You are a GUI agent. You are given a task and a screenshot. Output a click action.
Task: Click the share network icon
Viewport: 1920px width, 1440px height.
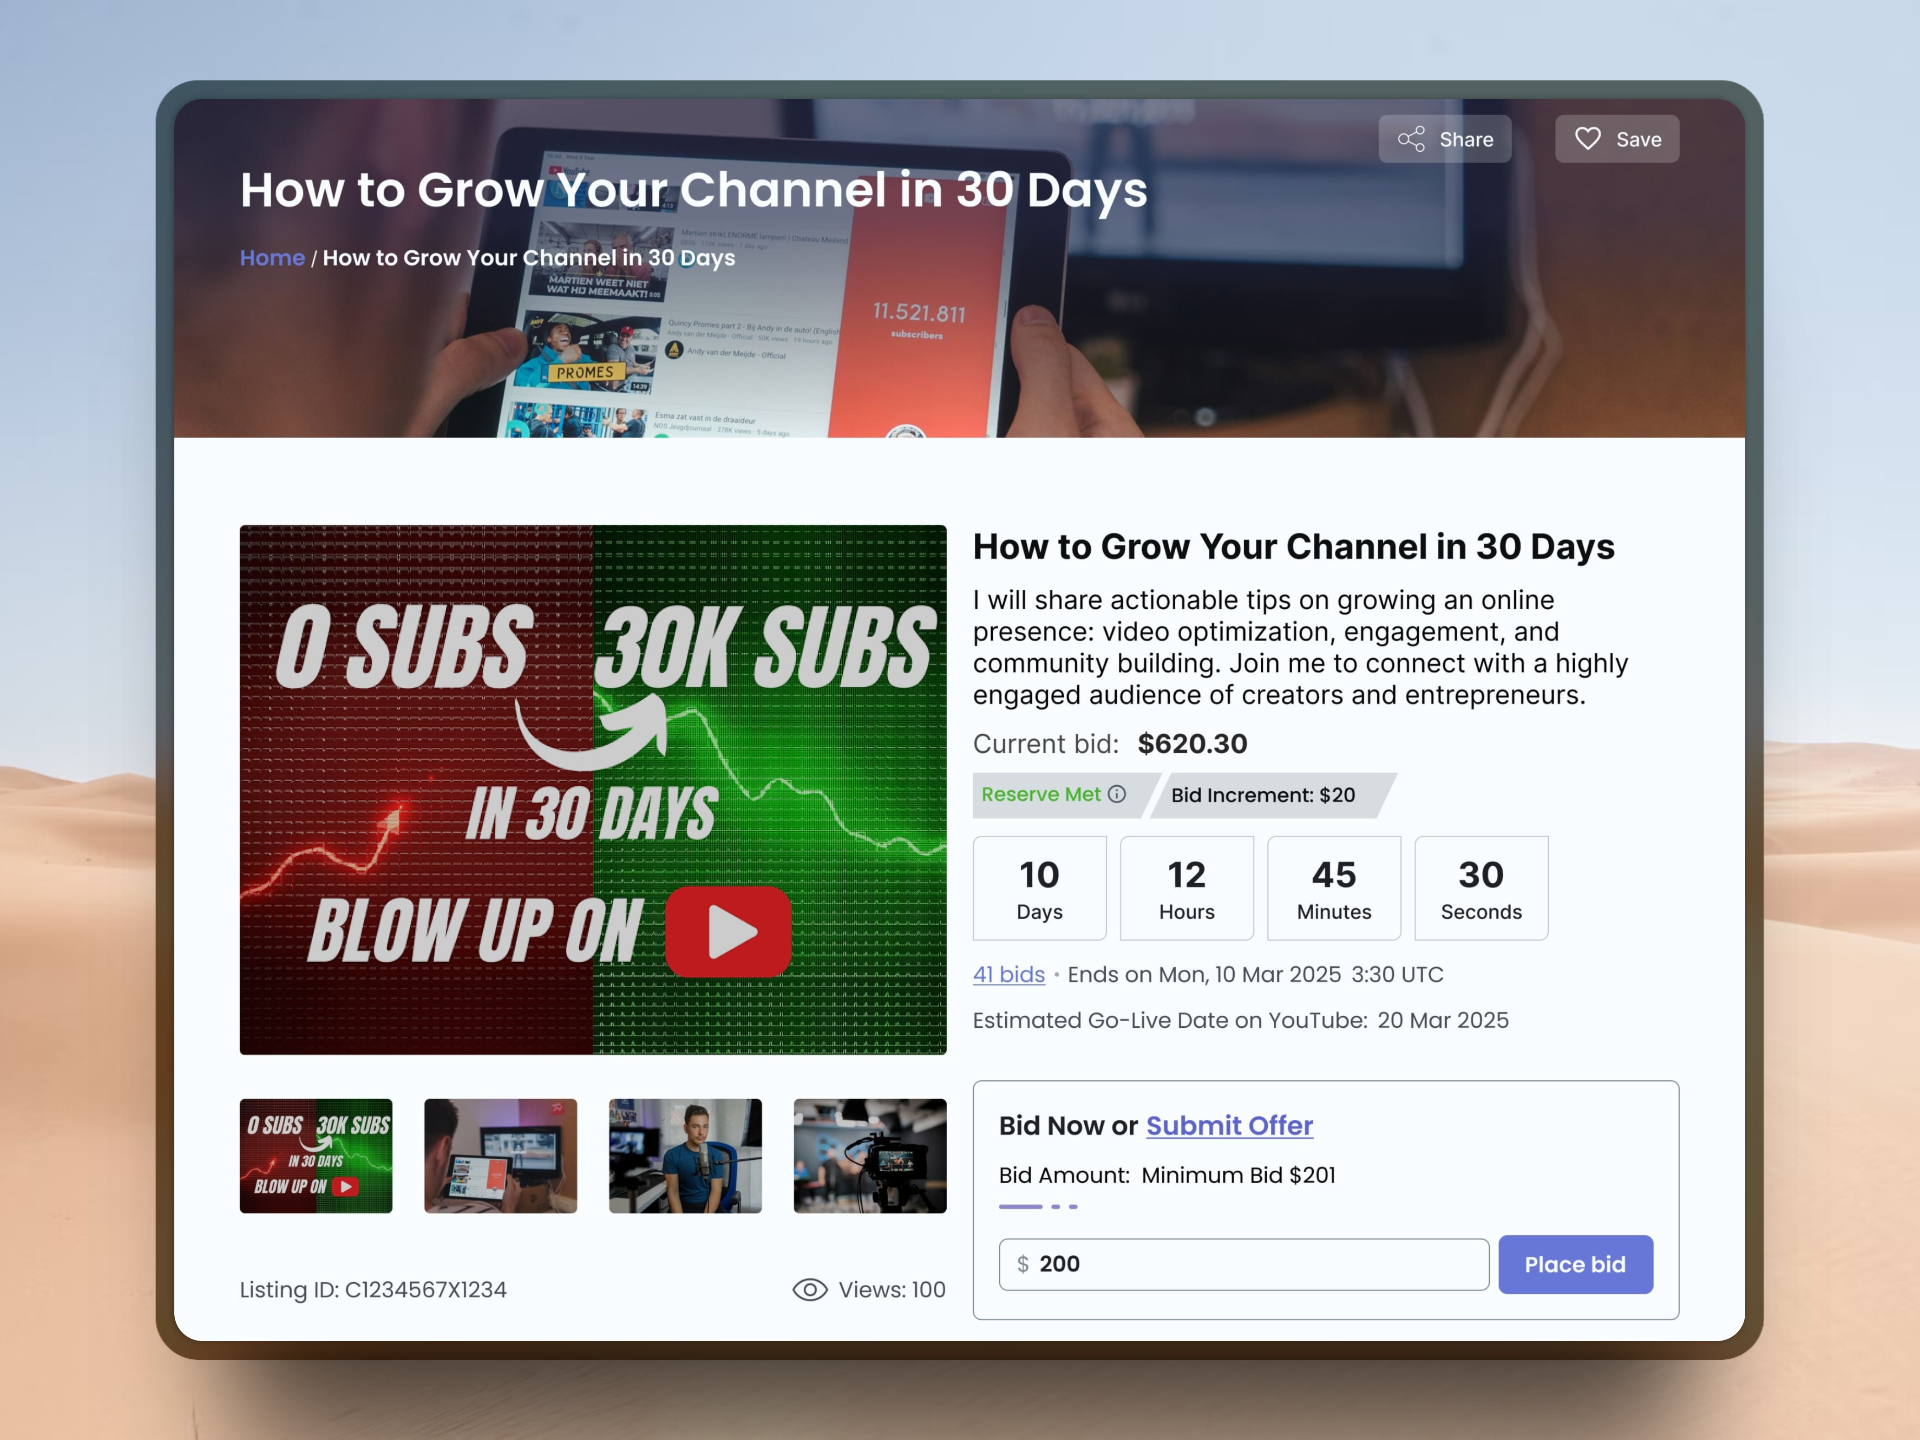click(1411, 139)
